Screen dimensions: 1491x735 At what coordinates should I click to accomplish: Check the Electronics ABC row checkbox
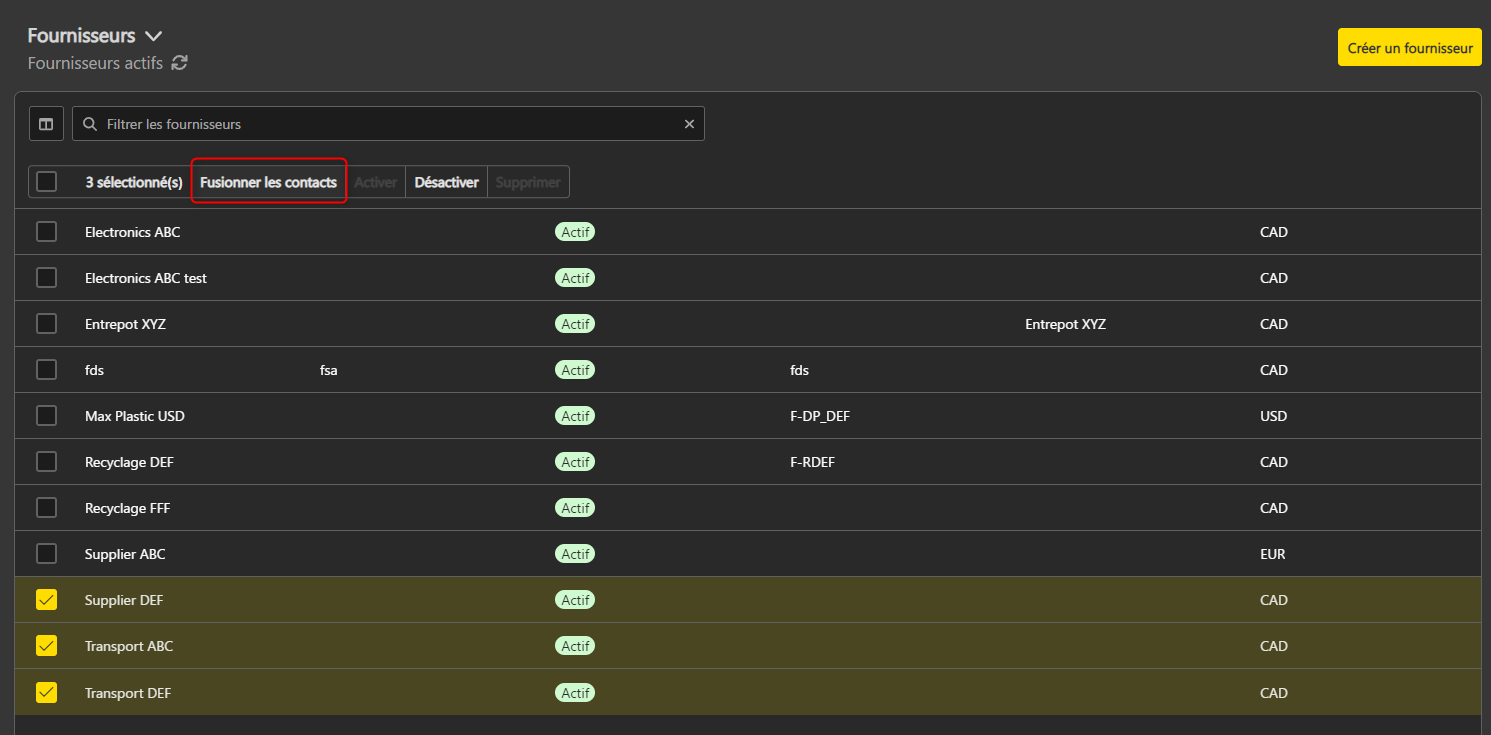[47, 232]
